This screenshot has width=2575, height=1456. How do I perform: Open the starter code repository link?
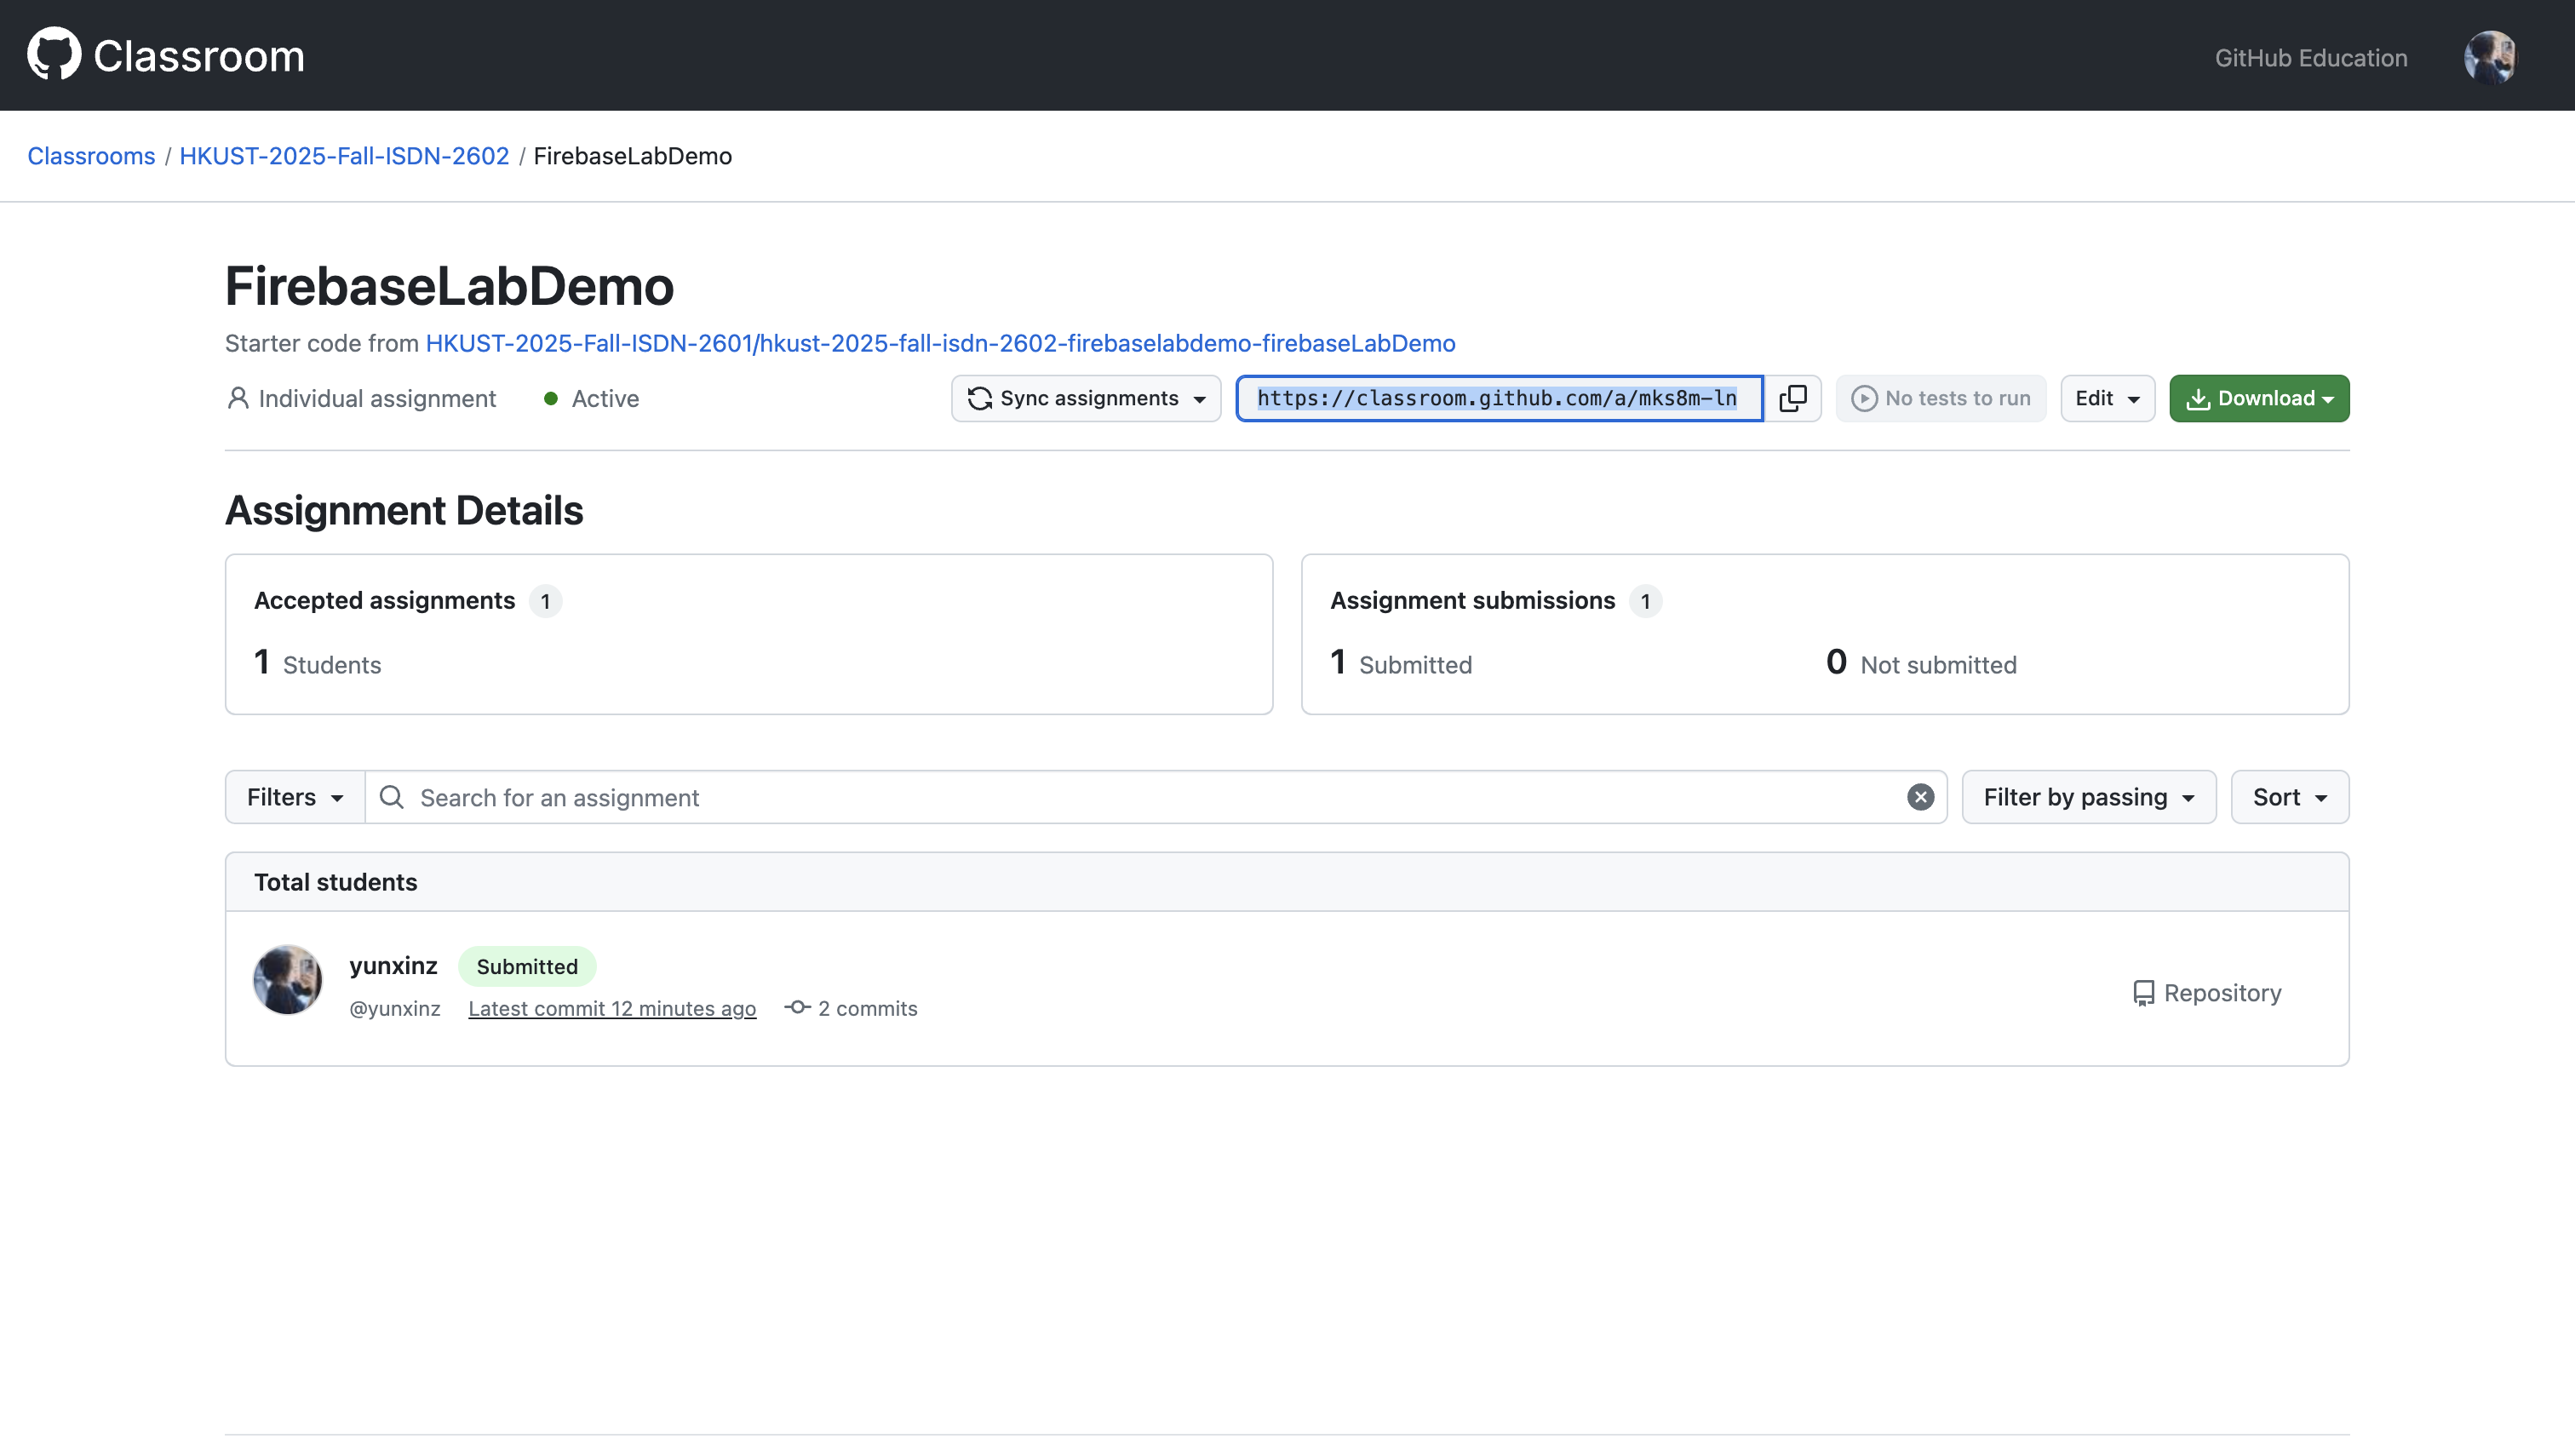tap(940, 343)
